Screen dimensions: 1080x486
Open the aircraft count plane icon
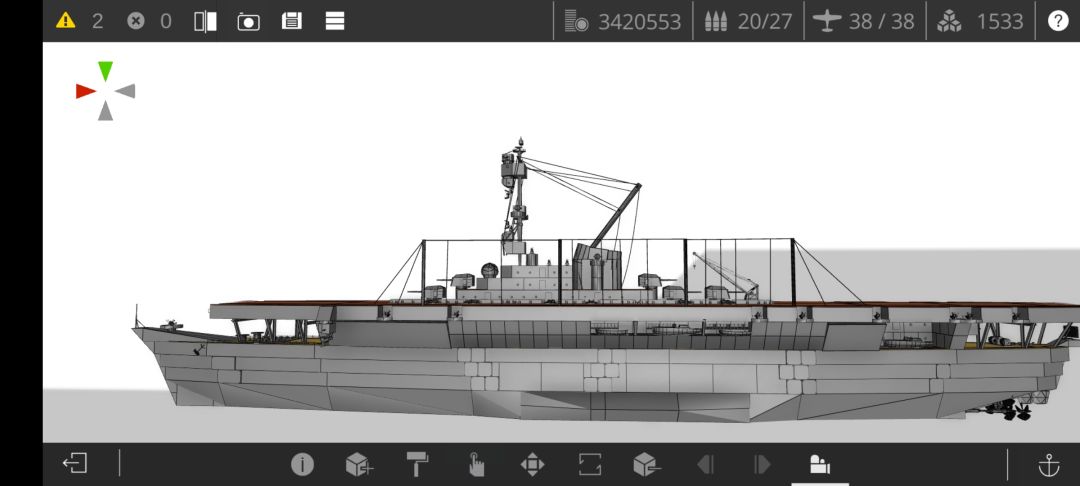(827, 21)
